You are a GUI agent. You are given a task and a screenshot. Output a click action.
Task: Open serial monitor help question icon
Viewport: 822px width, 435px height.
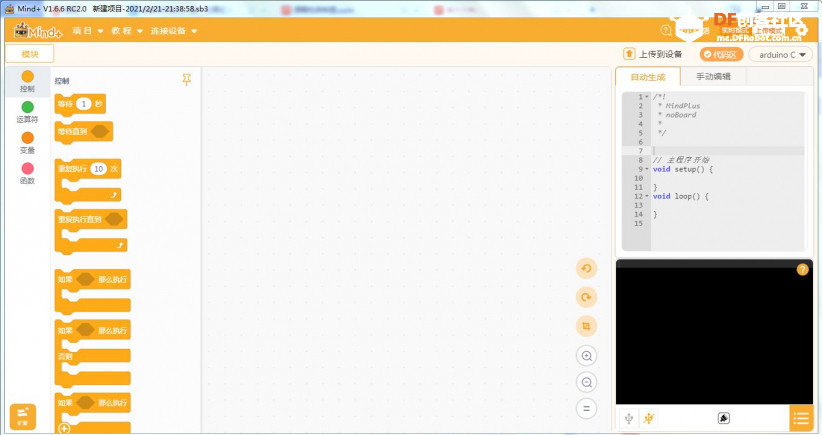802,269
